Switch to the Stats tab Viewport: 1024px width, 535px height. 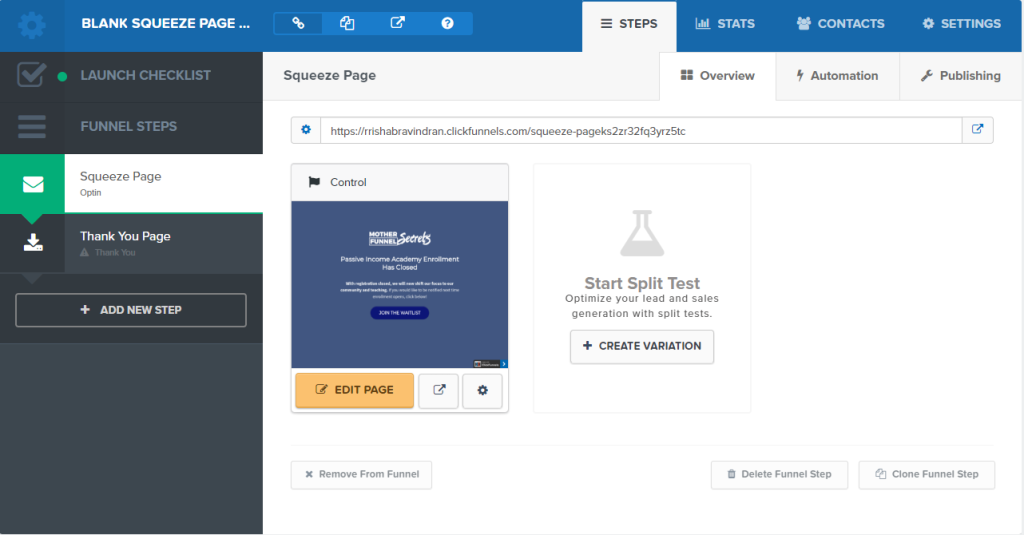(x=726, y=24)
